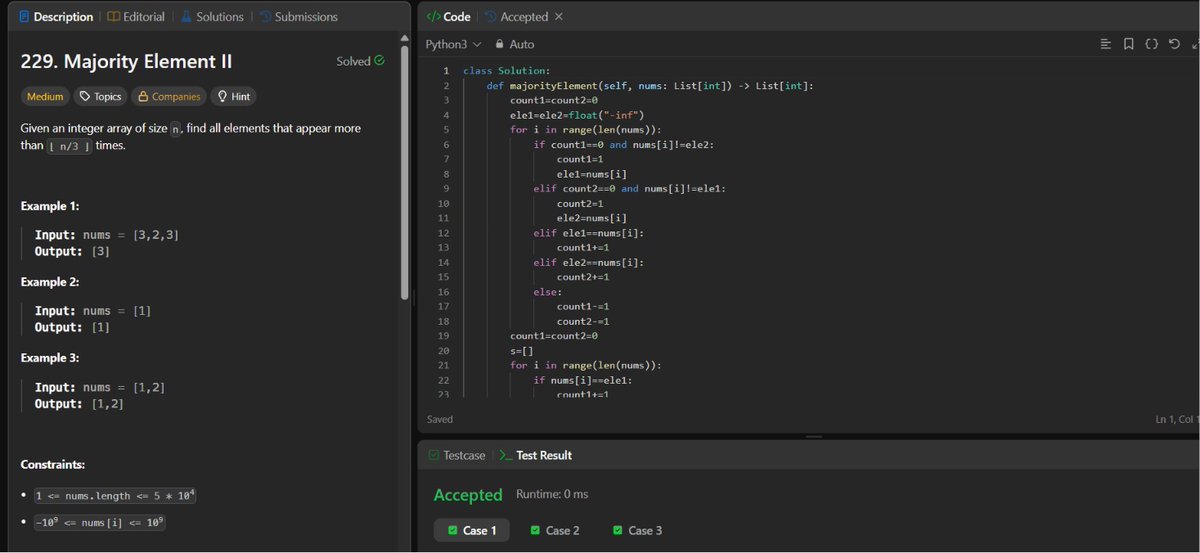Click the 'Saved' status text
This screenshot has width=1200, height=553.
(x=440, y=419)
